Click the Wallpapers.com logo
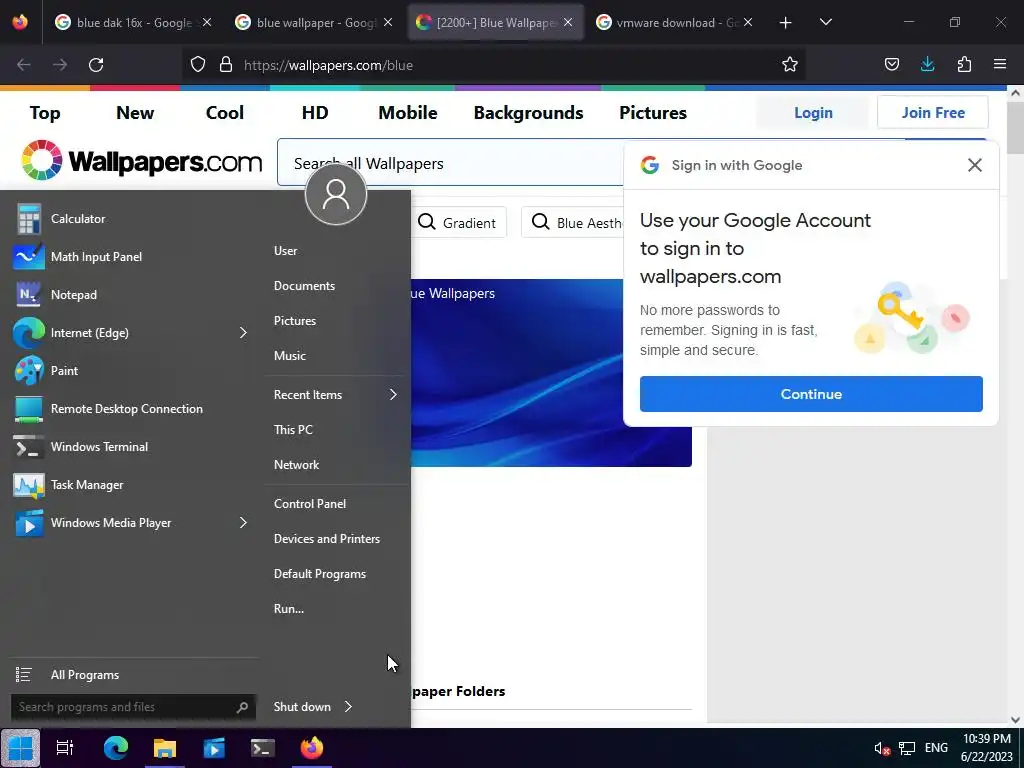 point(142,160)
